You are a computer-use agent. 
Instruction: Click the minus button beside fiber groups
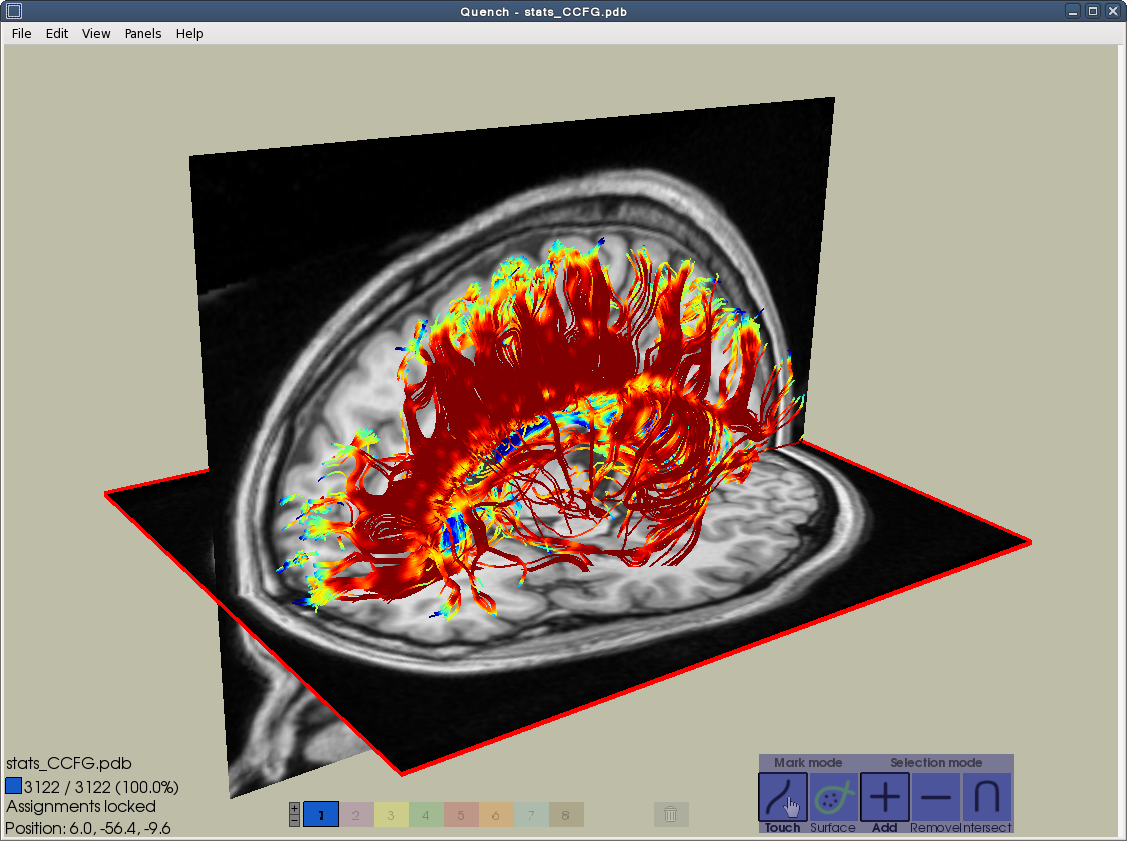294,820
